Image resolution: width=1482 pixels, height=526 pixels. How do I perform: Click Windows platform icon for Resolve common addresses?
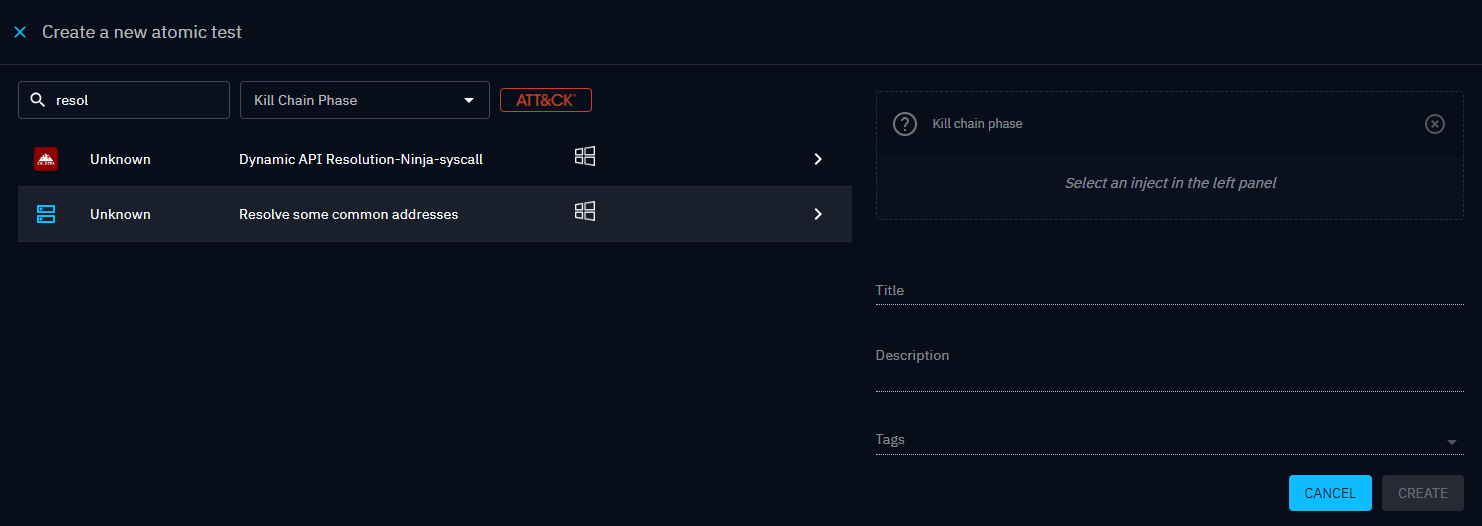[585, 211]
